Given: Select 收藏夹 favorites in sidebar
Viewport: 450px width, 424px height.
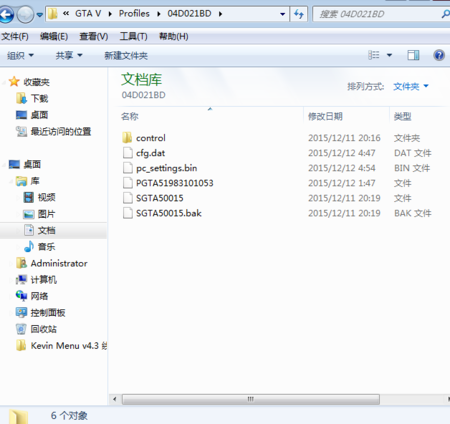Looking at the screenshot, I should [x=36, y=82].
